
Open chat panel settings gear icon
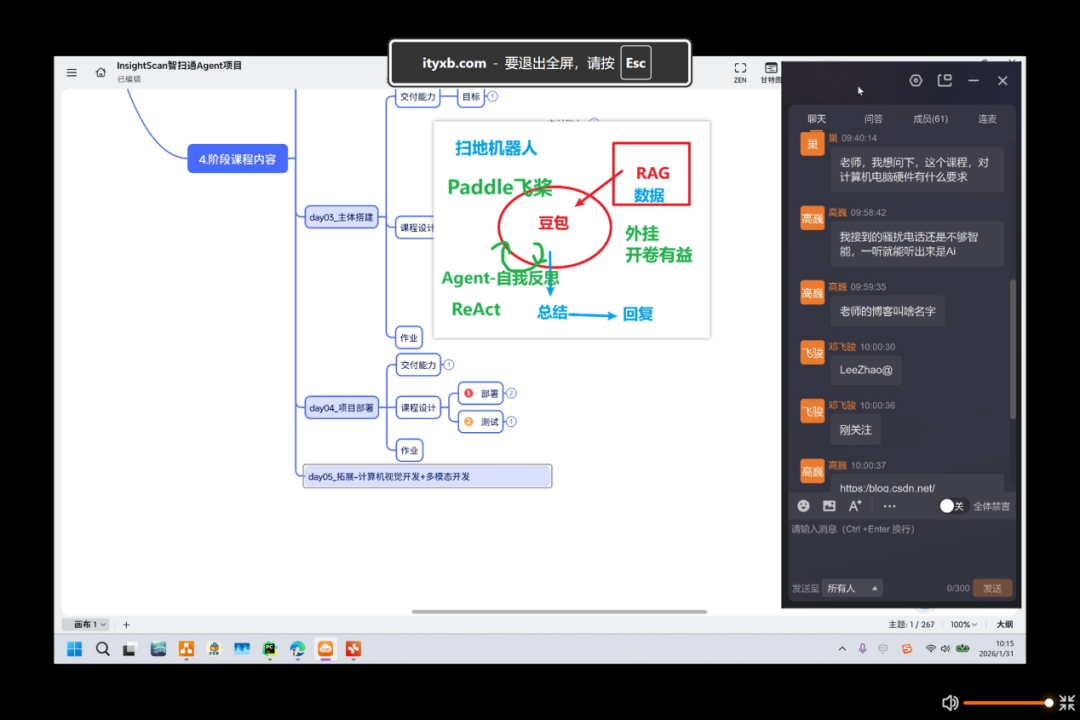click(915, 81)
